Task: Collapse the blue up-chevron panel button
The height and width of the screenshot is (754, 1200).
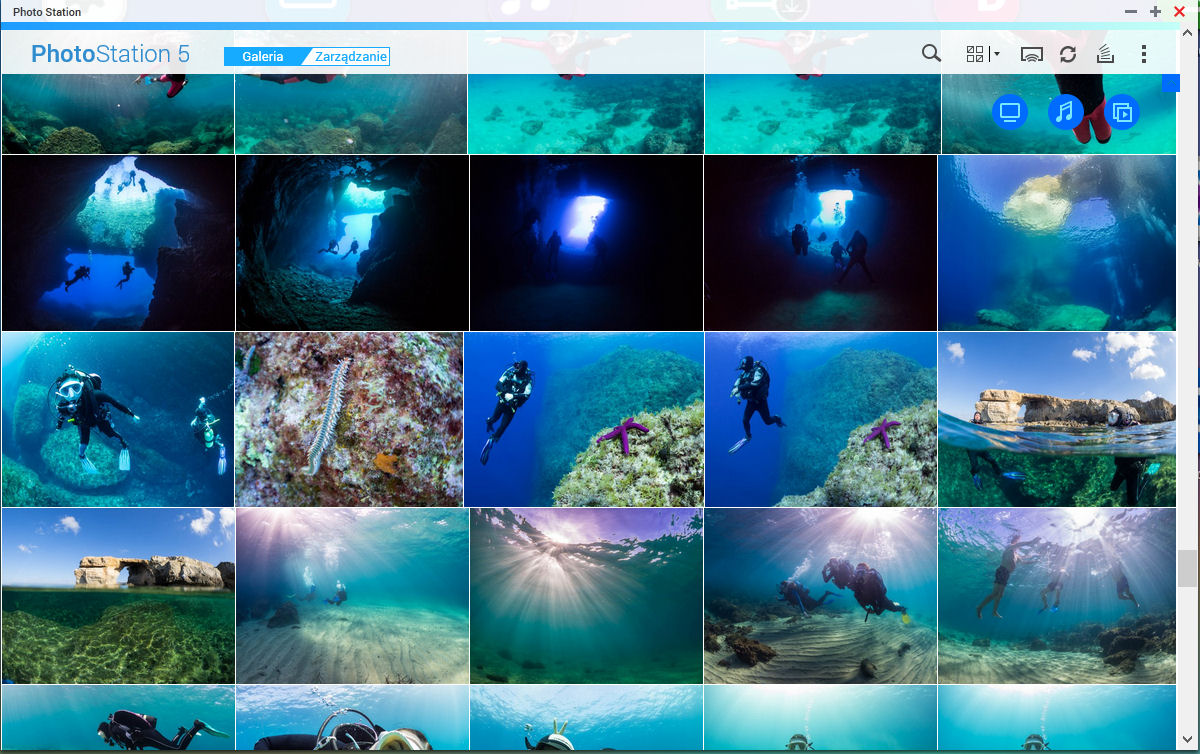Action: point(1170,84)
